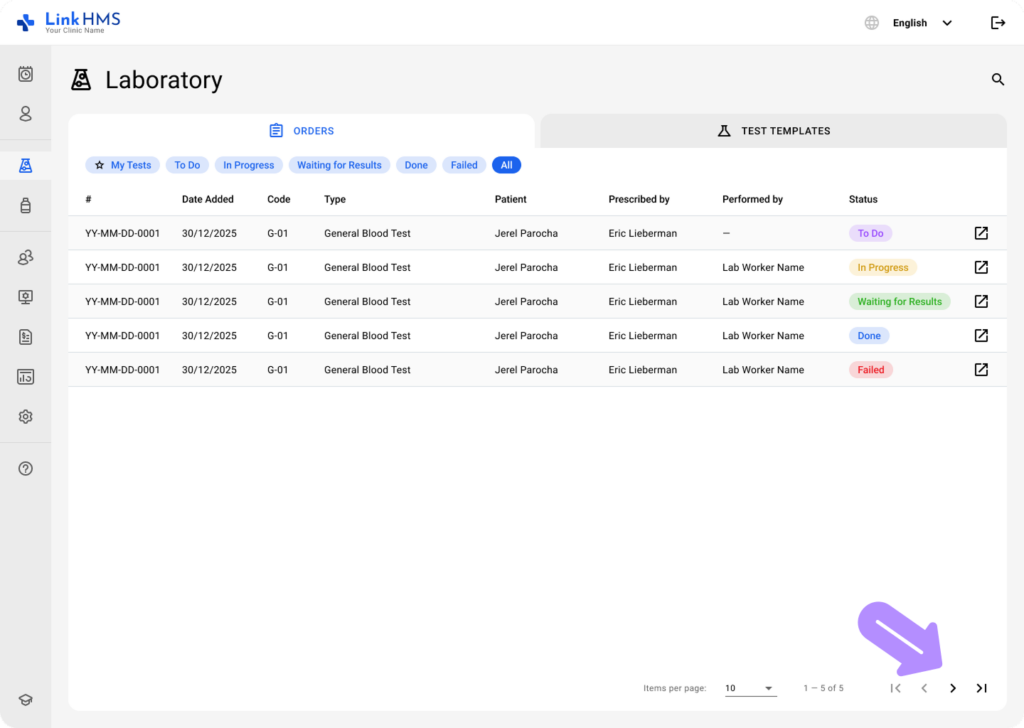
Task: Go to the next page arrow
Action: tap(953, 688)
